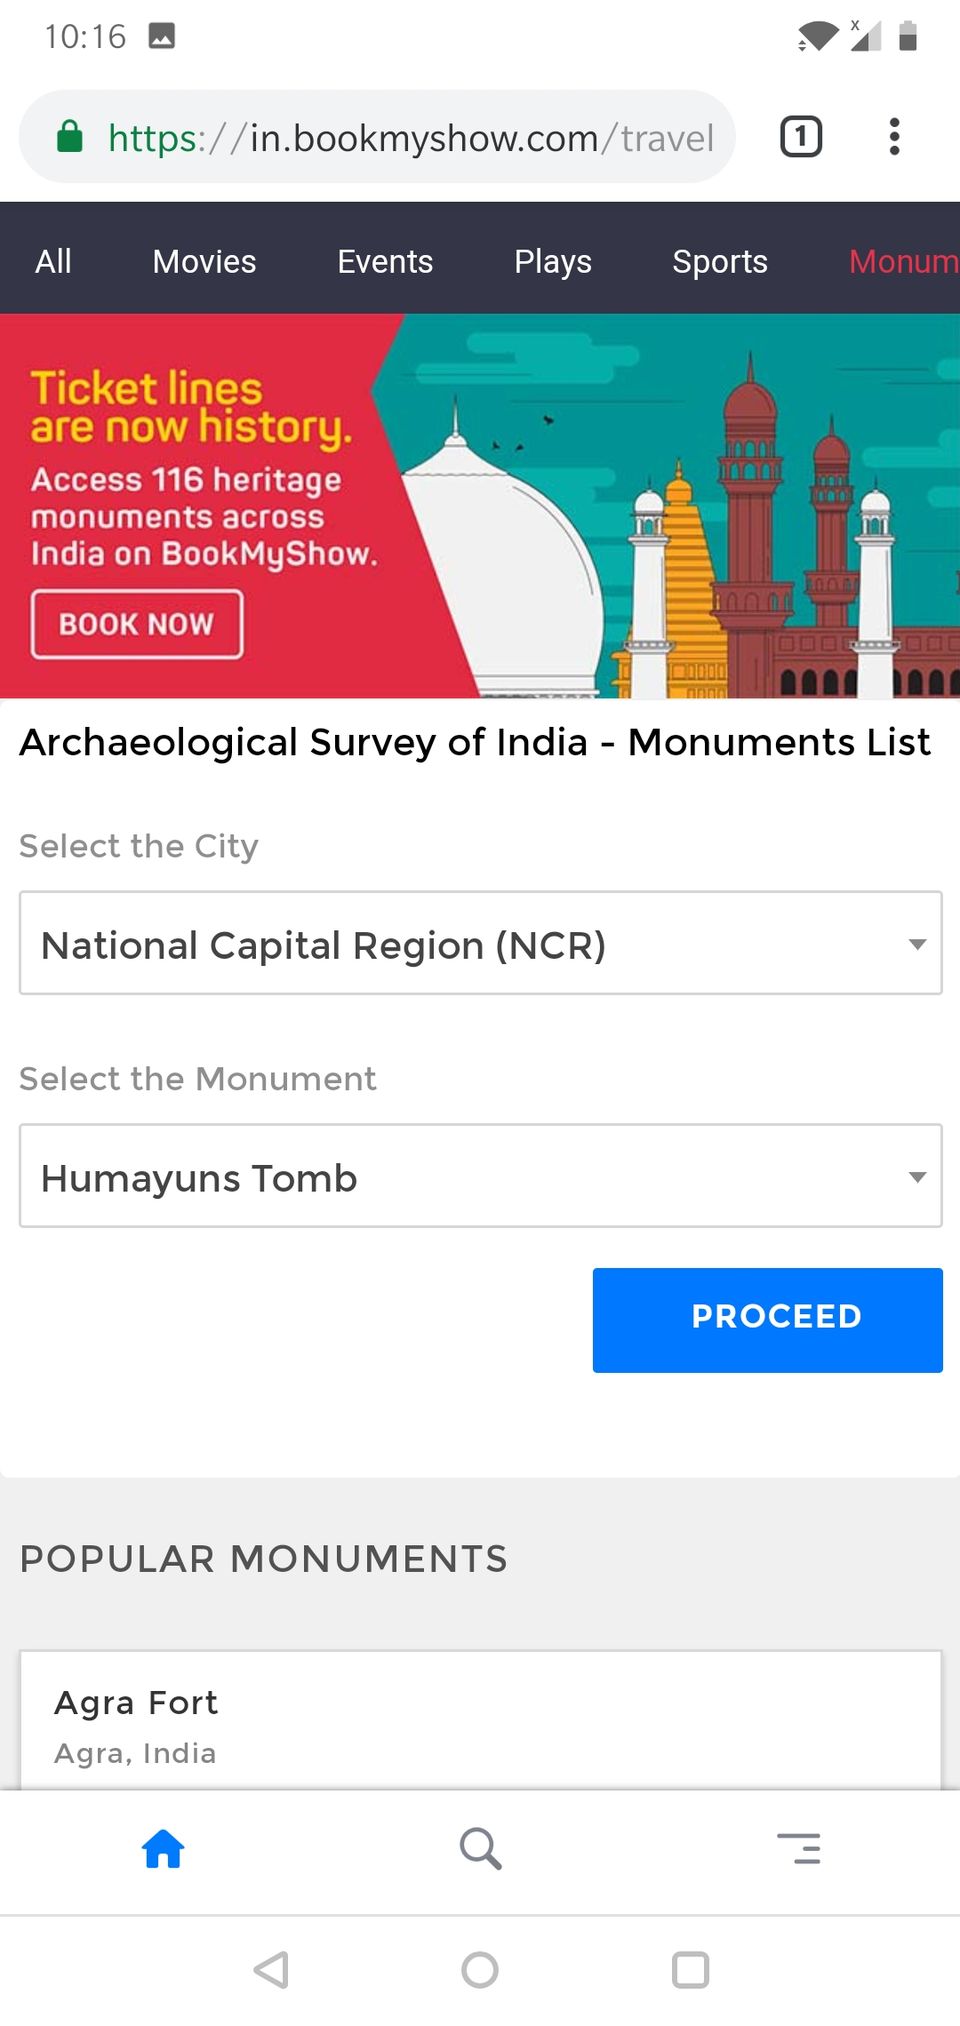Open the Agra Fort monument card

click(481, 1721)
